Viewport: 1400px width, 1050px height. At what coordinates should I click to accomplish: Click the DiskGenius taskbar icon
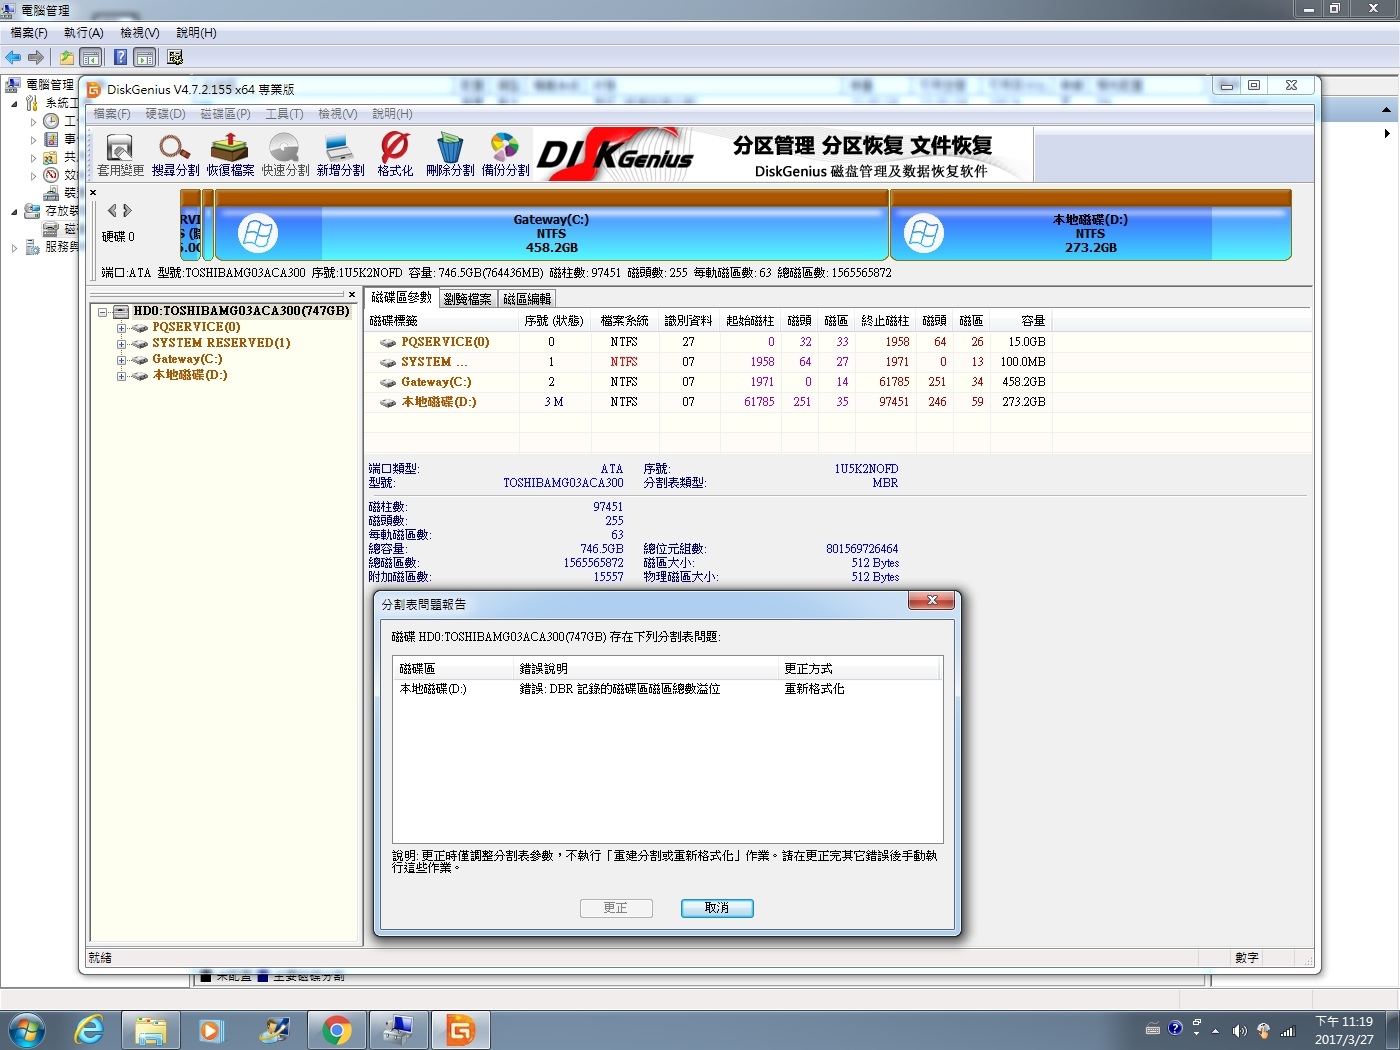click(x=460, y=1029)
